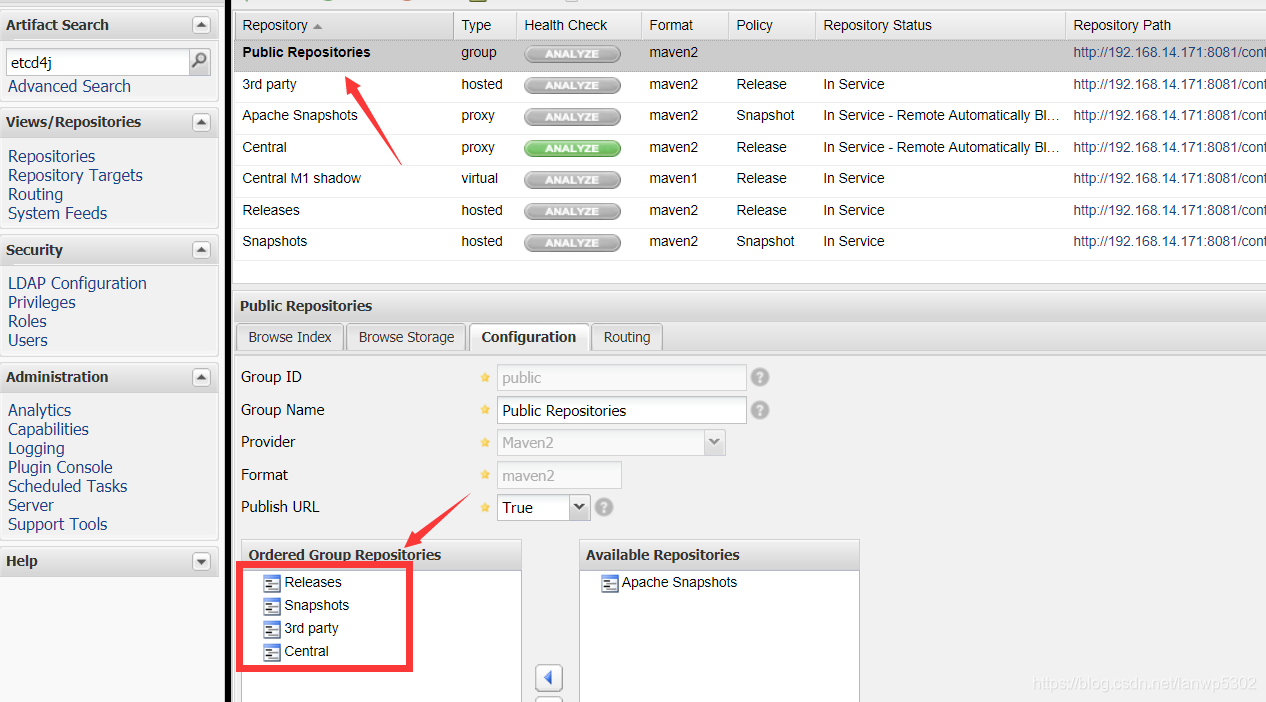Open LDAP Configuration

[x=77, y=283]
